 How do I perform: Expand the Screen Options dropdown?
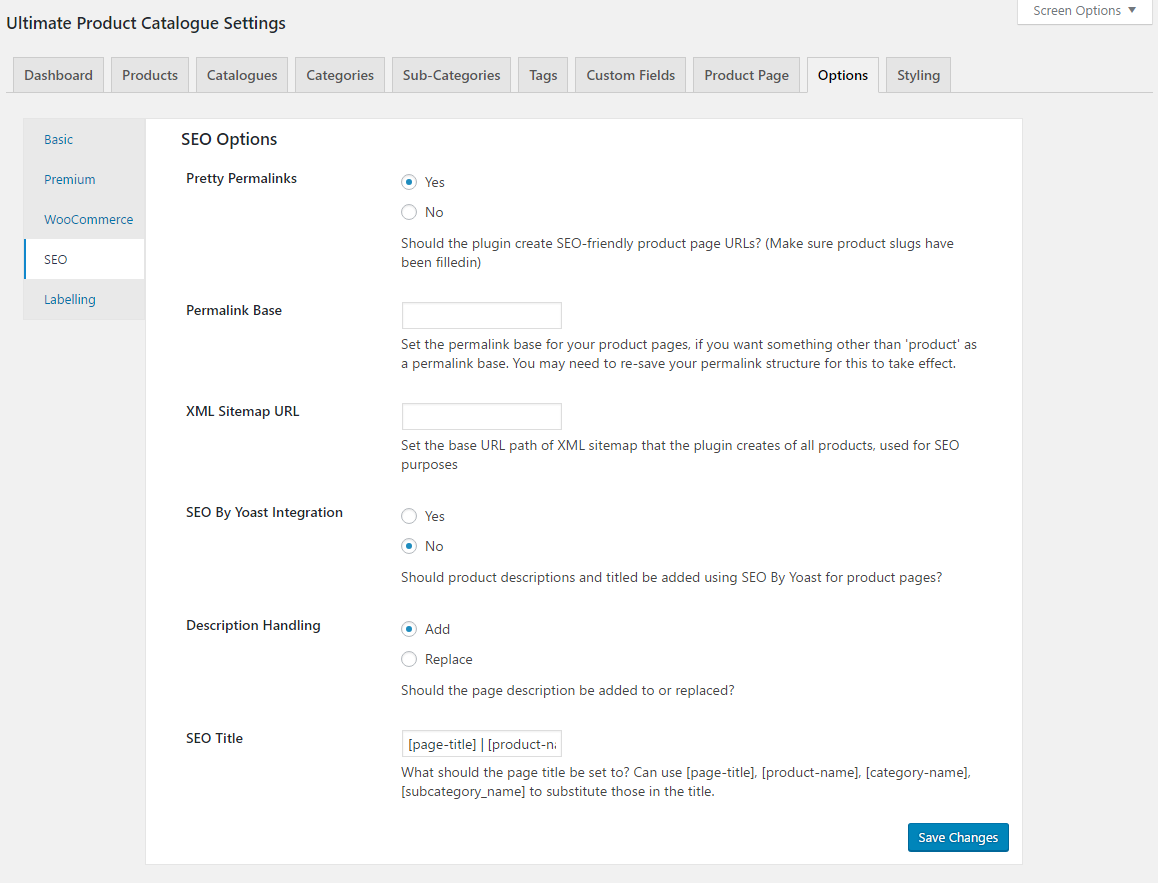1084,11
